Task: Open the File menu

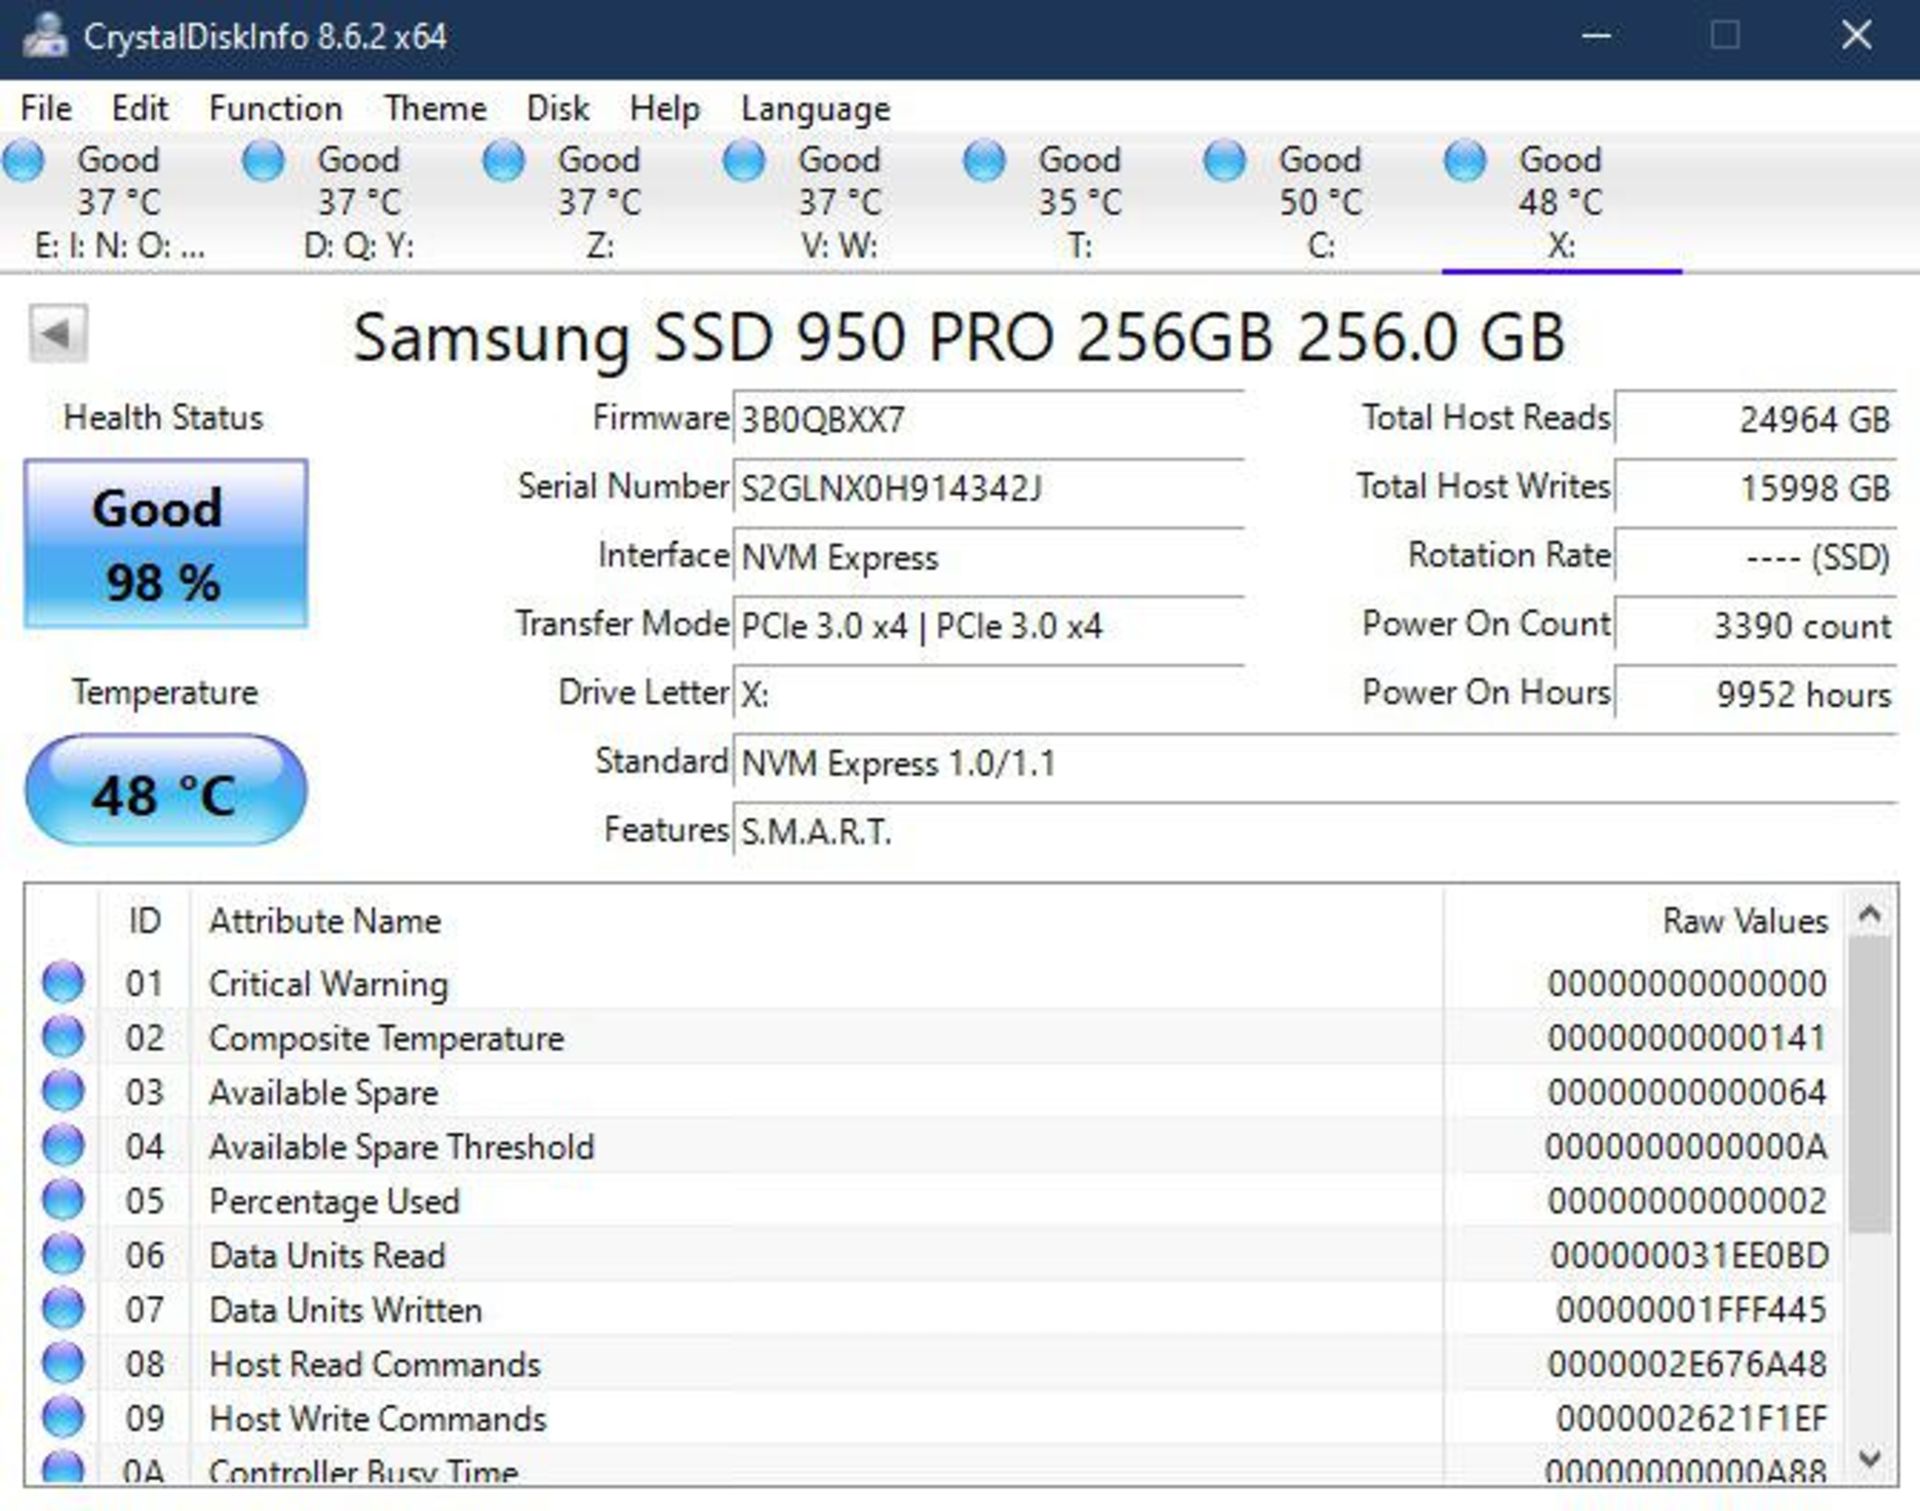Action: point(46,108)
